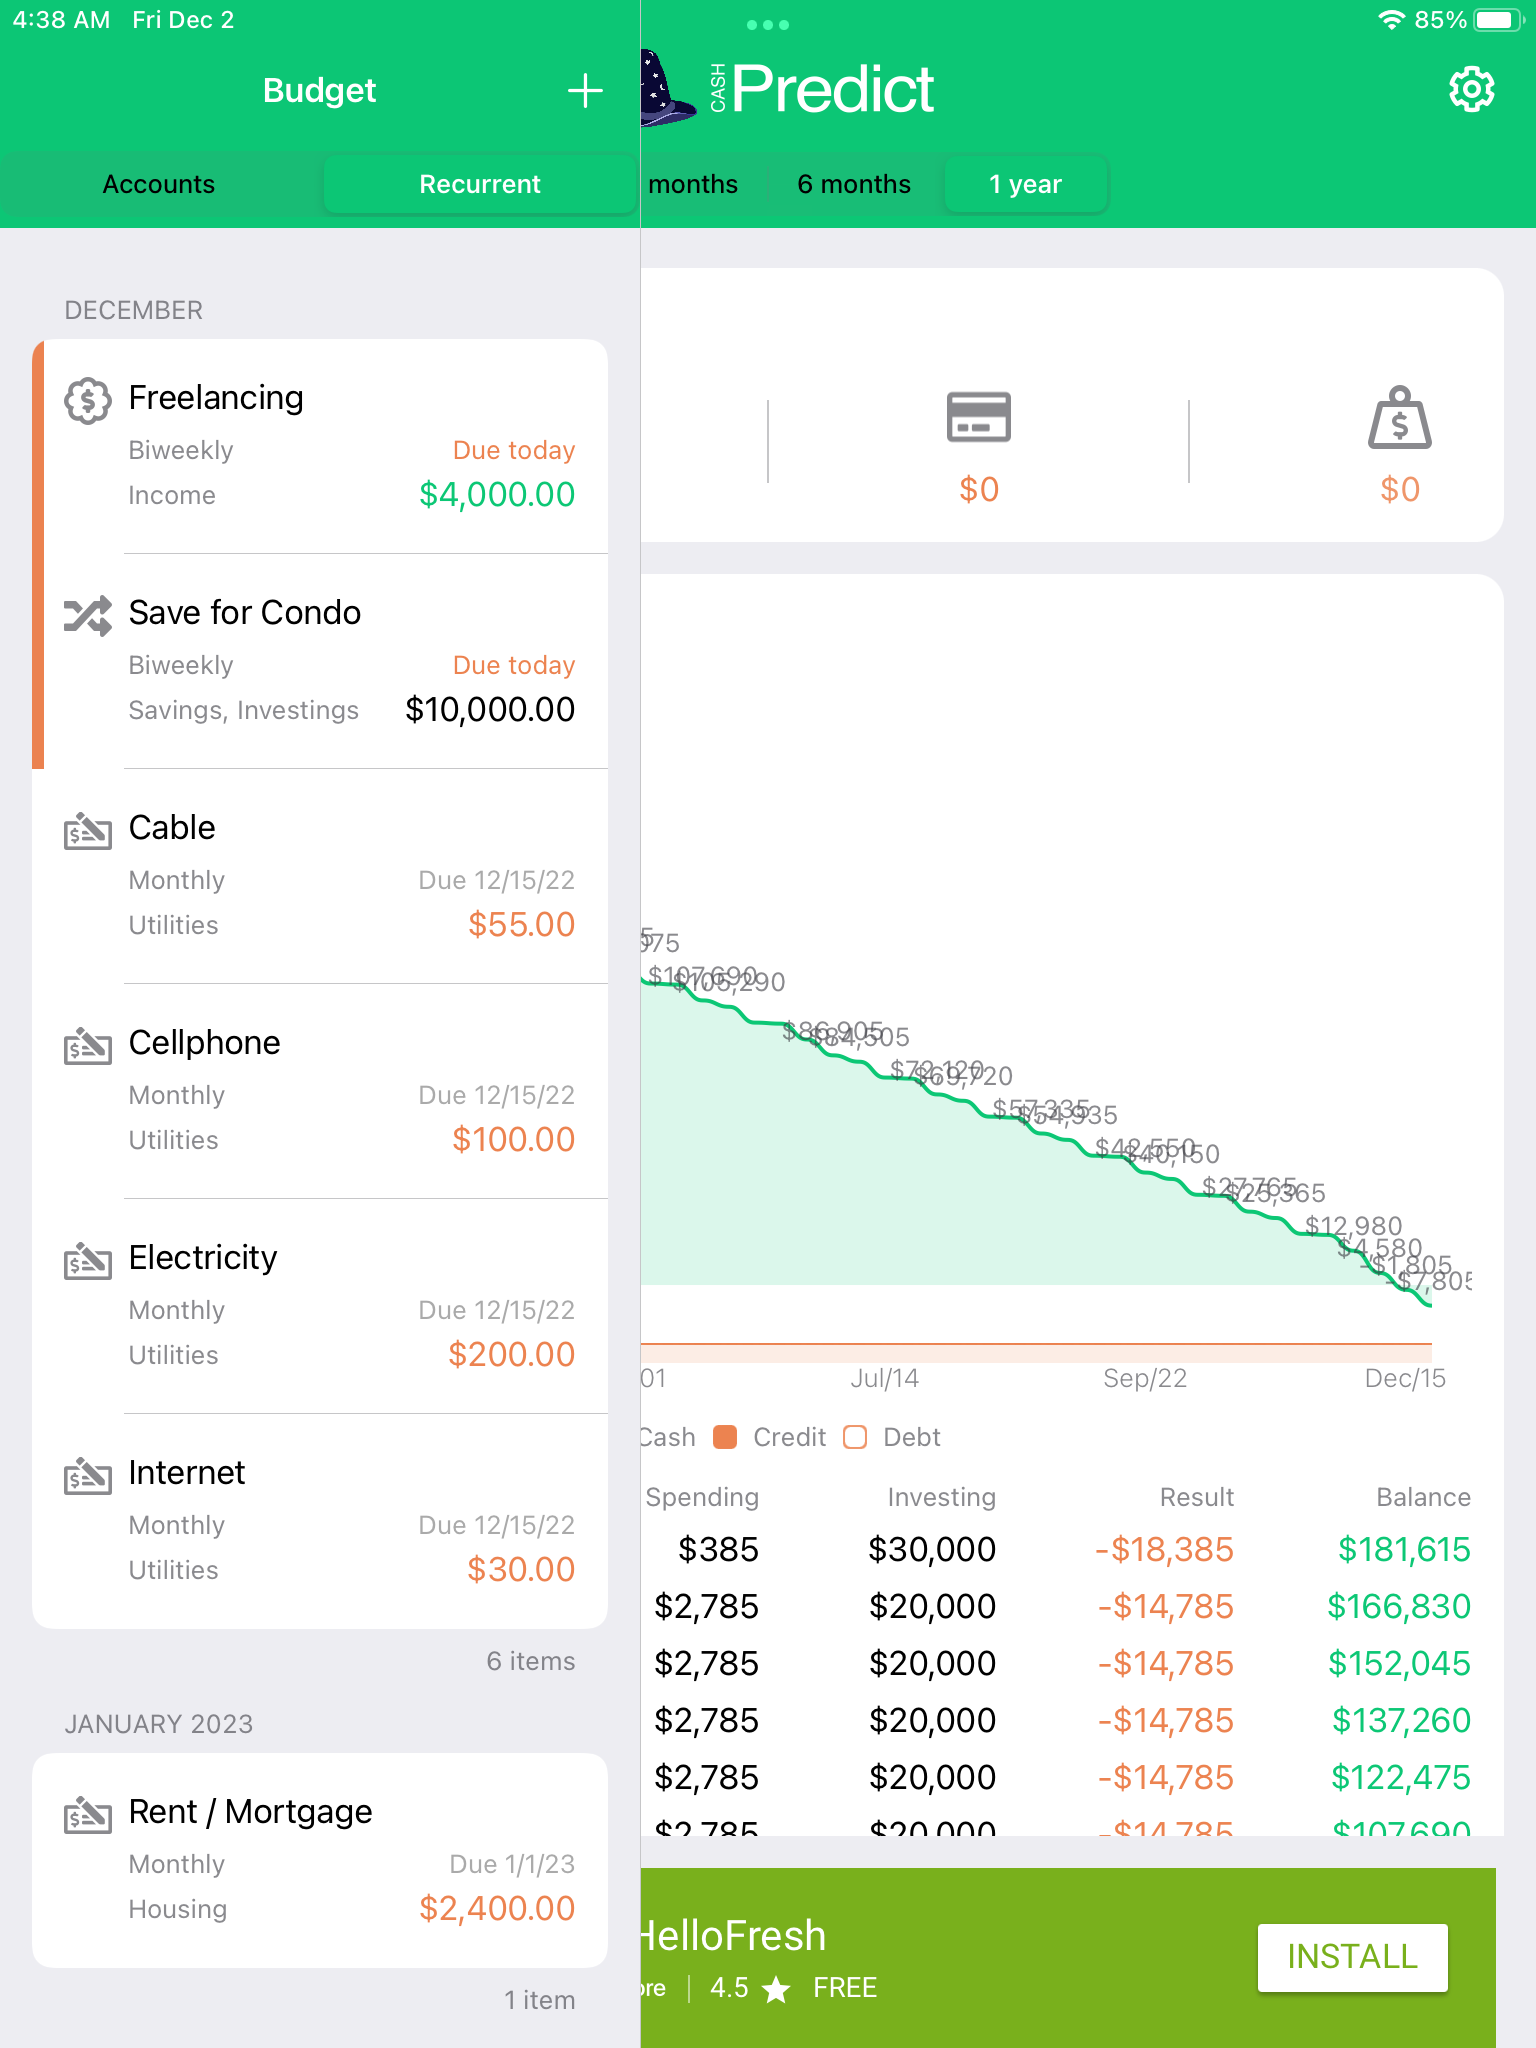Toggle the Debt legend checkbox
1536x2048 pixels.
pos(855,1437)
